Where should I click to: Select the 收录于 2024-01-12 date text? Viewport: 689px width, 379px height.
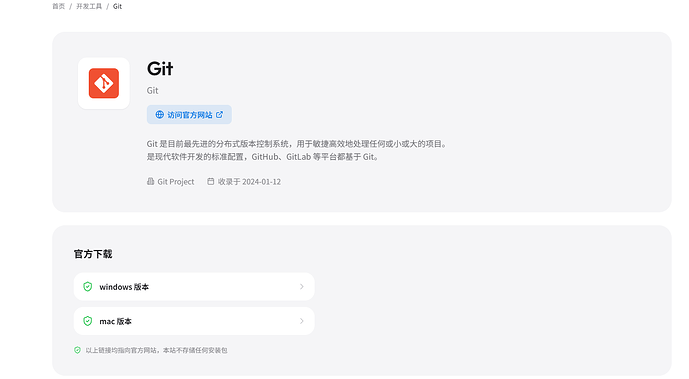tap(249, 181)
